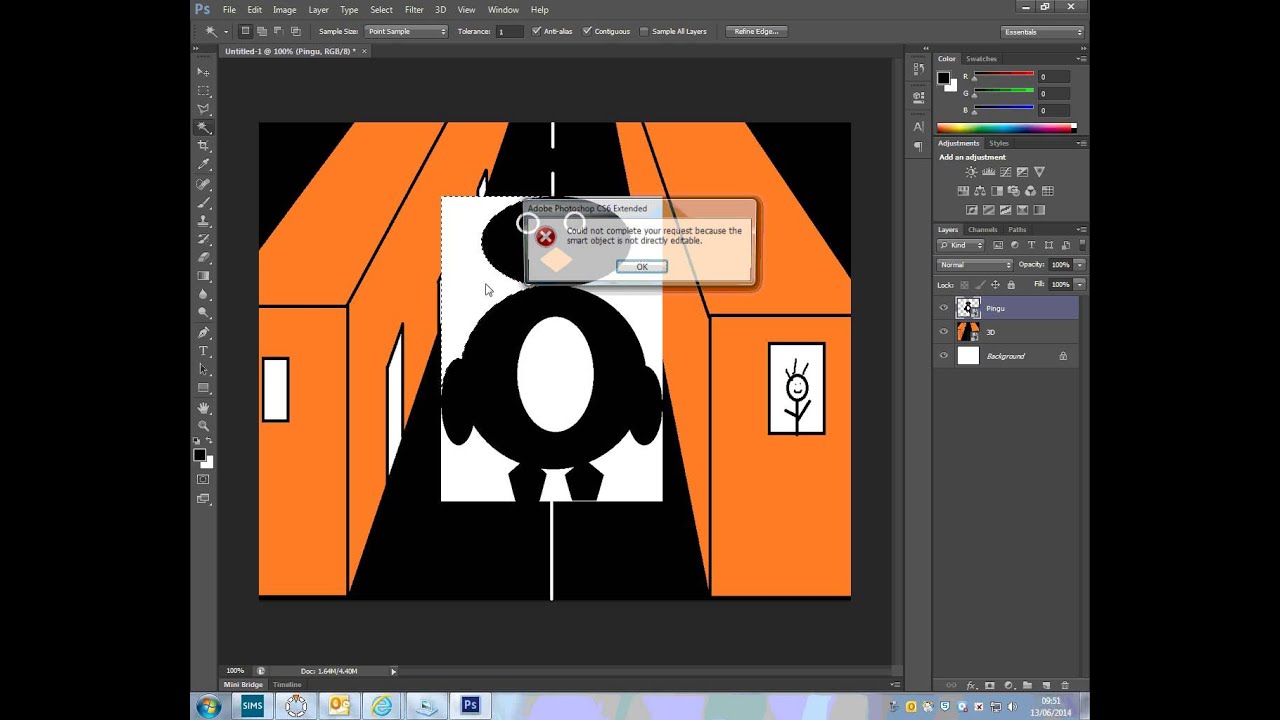
Task: Open the Paragraph panel icon
Action: 918,146
